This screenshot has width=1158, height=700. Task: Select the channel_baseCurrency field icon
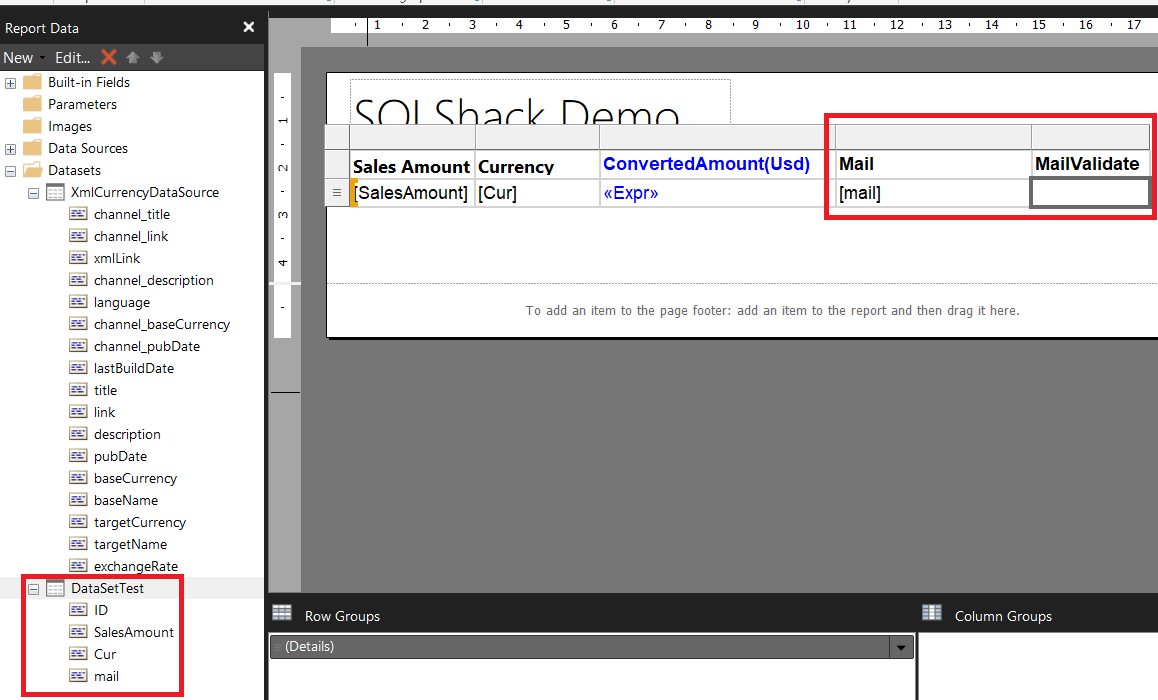[x=78, y=323]
